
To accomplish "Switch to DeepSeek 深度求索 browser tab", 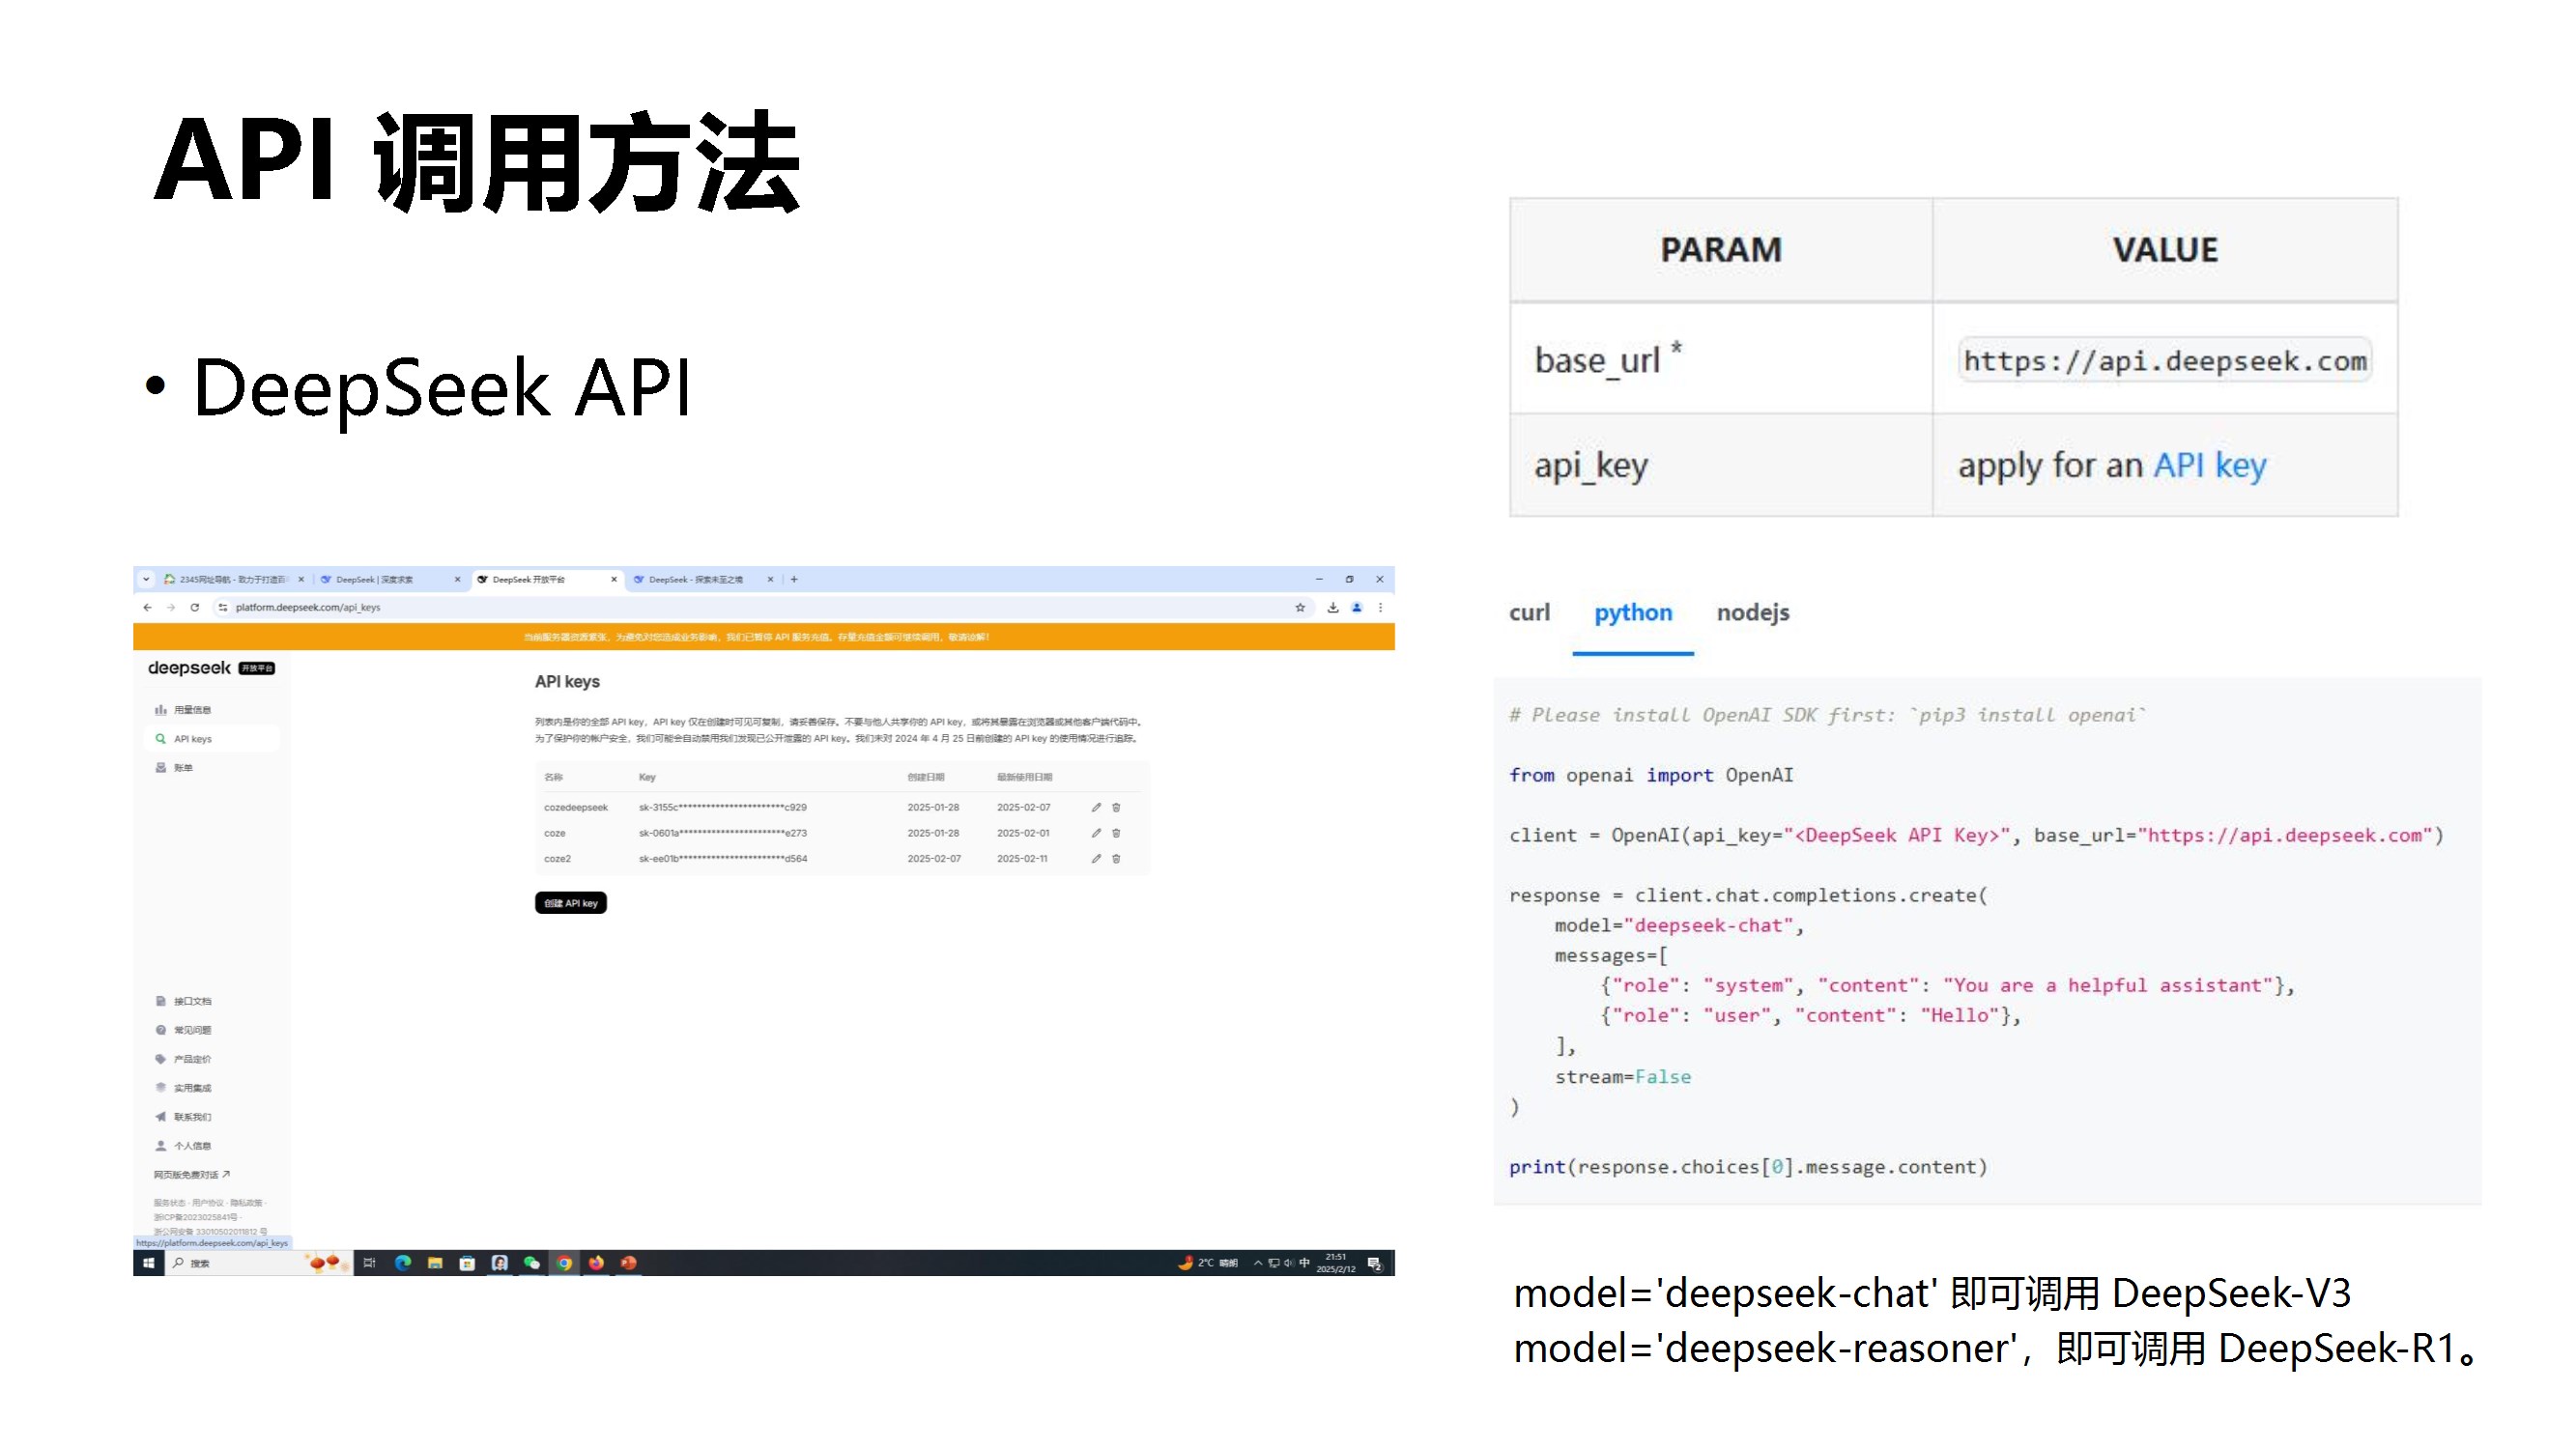I will [x=375, y=579].
